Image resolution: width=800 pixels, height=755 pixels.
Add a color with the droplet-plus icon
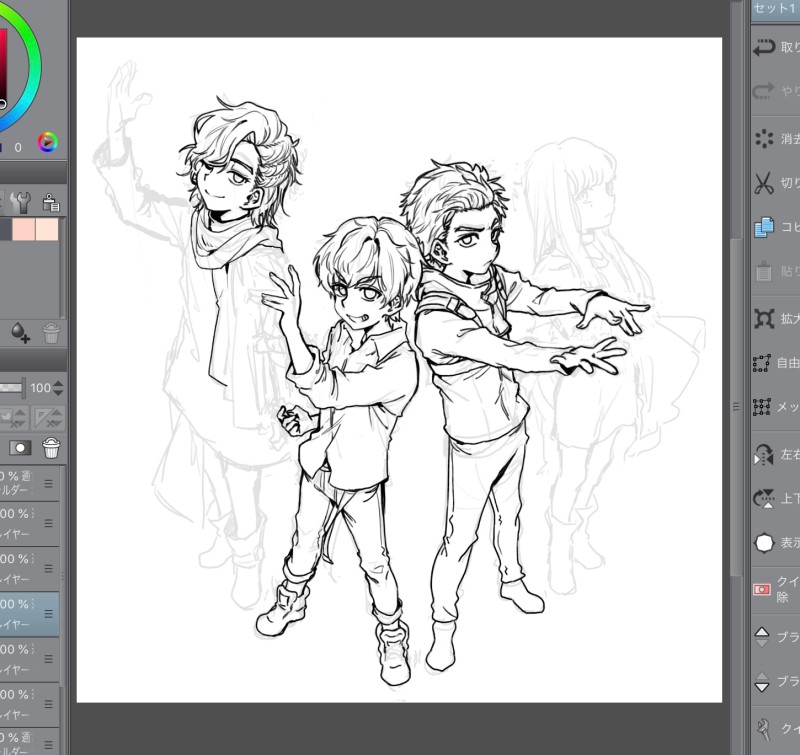tap(20, 333)
